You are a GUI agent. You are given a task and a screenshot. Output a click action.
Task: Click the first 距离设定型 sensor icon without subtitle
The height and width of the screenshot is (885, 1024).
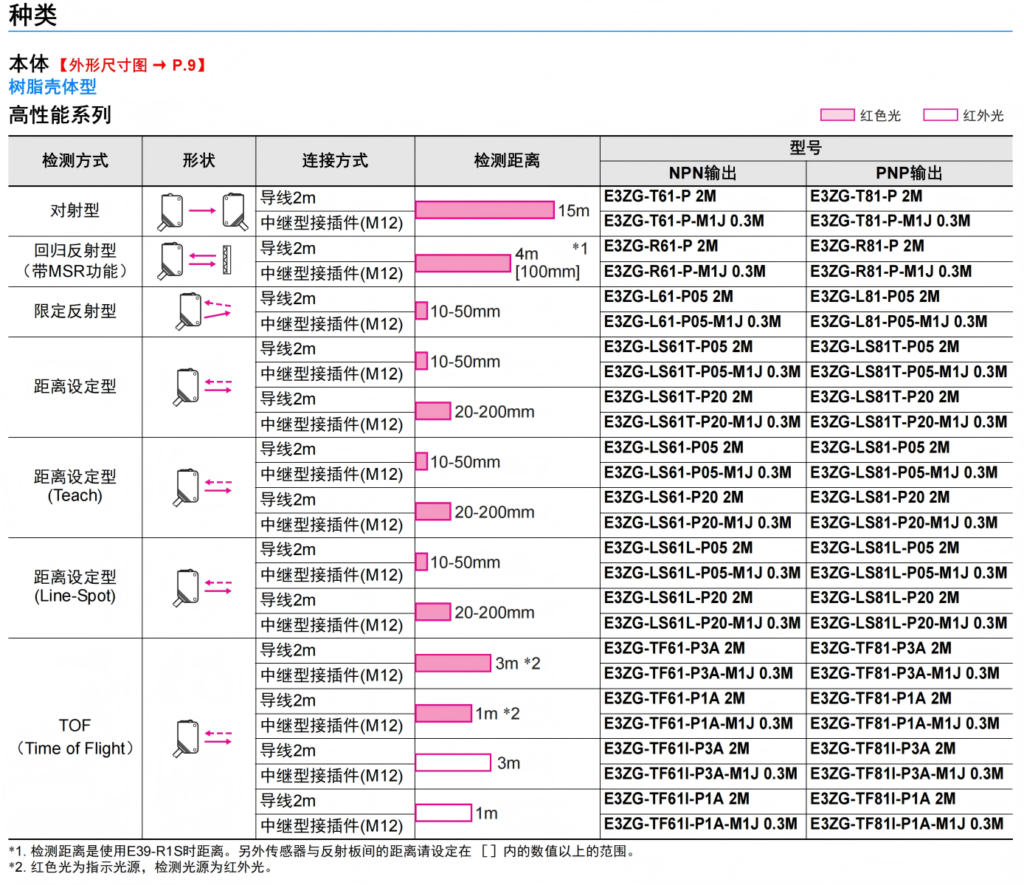[x=200, y=386]
